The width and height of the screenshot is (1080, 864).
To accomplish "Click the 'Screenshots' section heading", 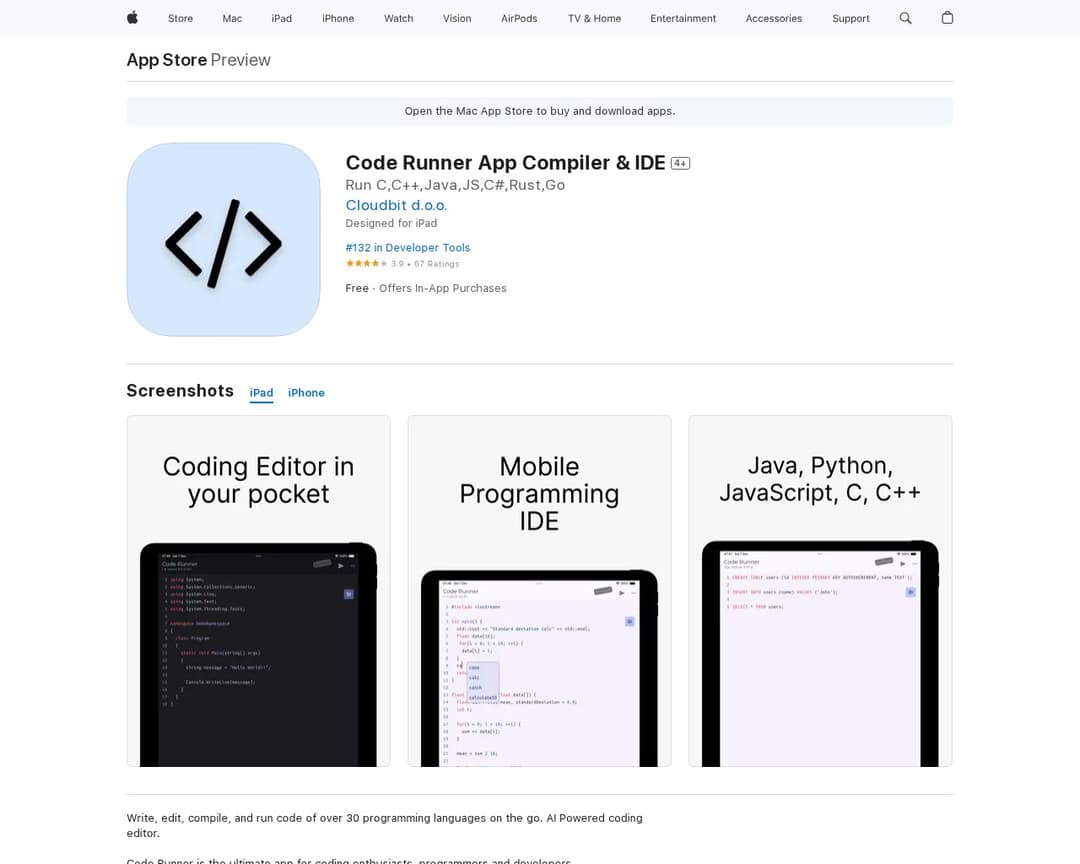I will point(180,391).
